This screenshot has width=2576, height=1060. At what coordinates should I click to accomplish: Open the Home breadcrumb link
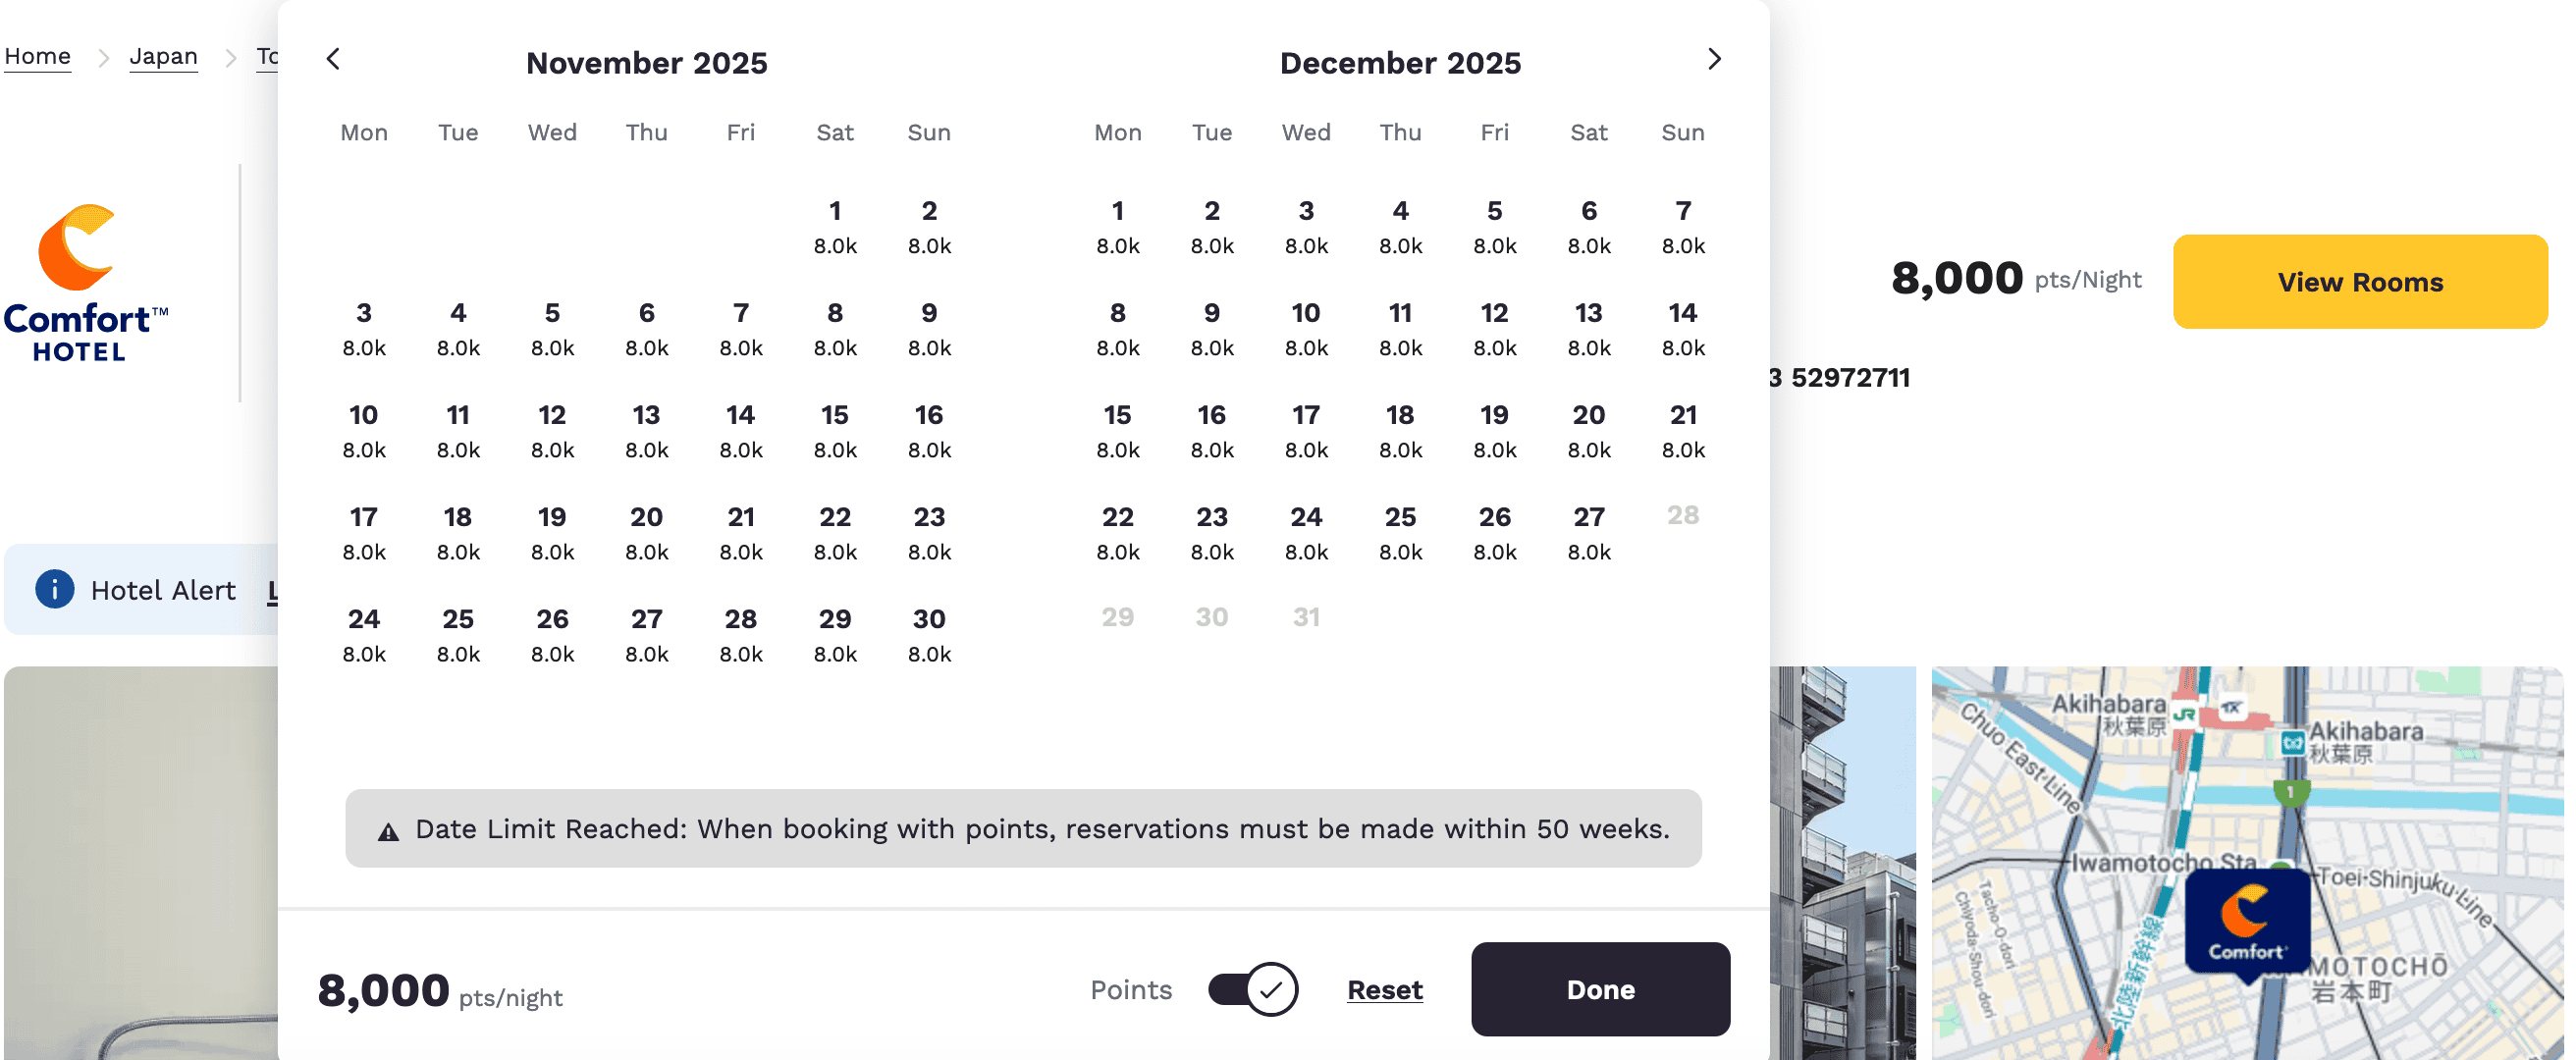click(37, 56)
